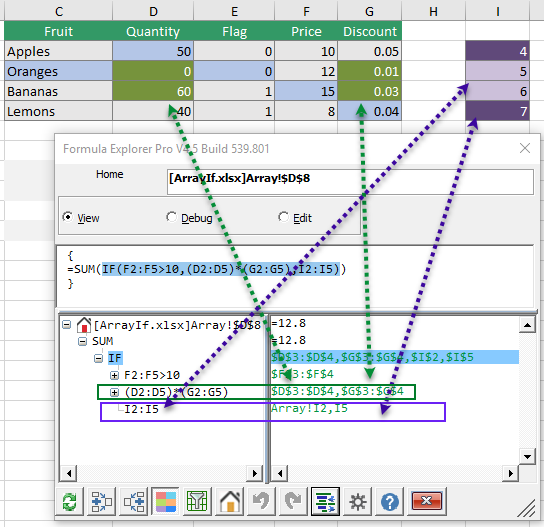Select the Debug radio button

[171, 217]
